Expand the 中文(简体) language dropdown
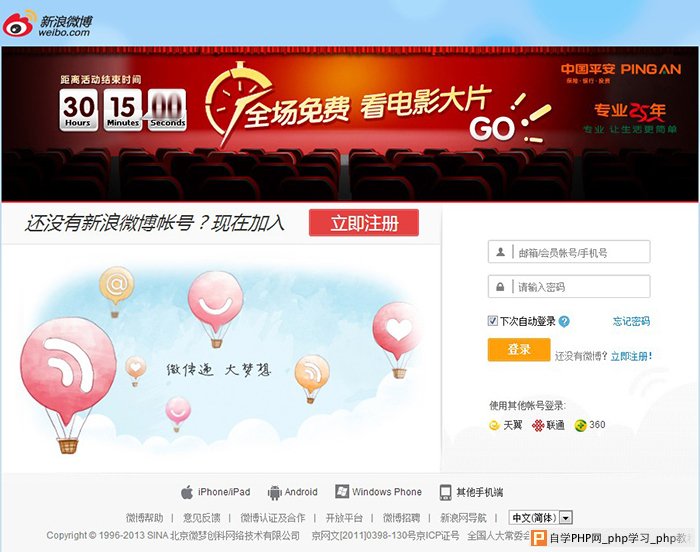Screen dimensions: 700x552 tap(541, 518)
